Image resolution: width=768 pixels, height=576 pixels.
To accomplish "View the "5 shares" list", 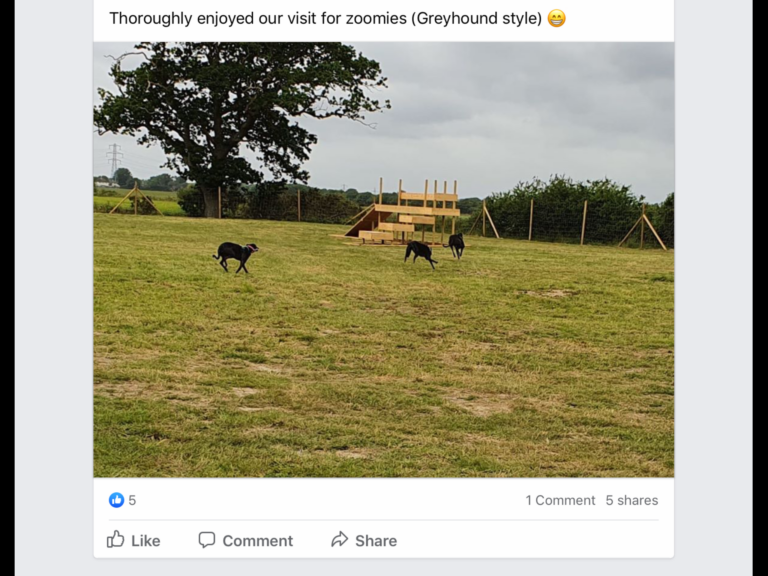I will coord(631,500).
